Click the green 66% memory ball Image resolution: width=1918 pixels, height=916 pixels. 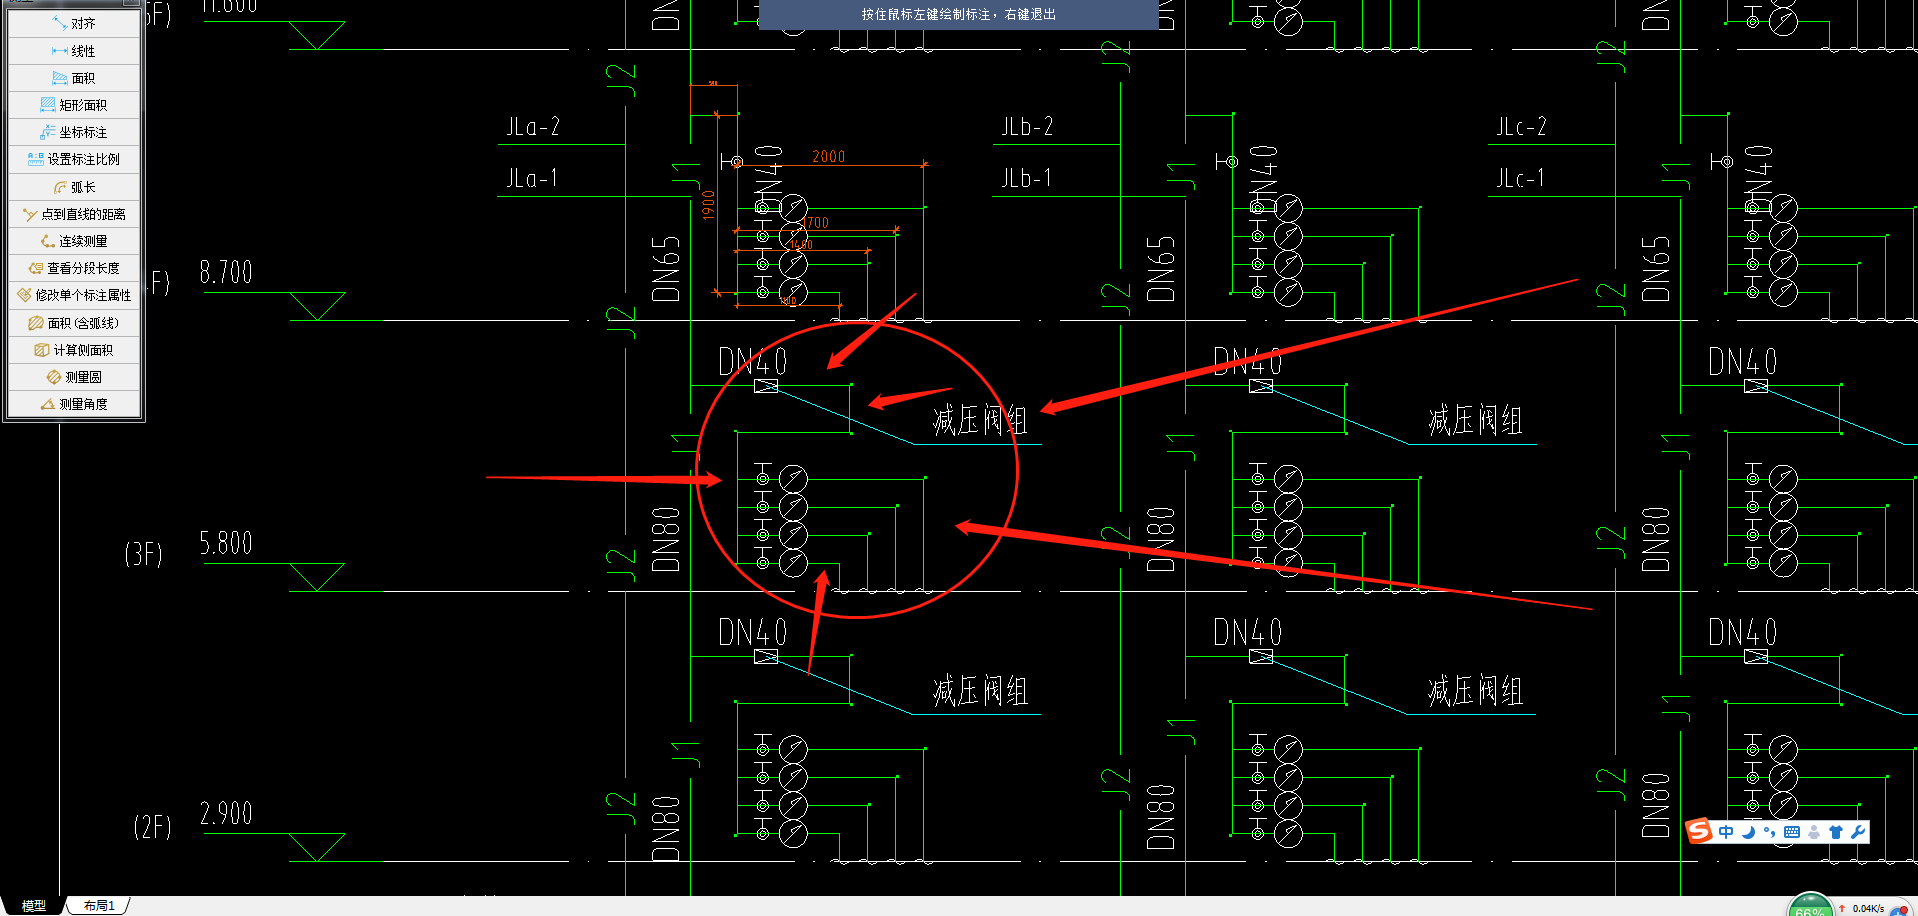pyautogui.click(x=1810, y=906)
